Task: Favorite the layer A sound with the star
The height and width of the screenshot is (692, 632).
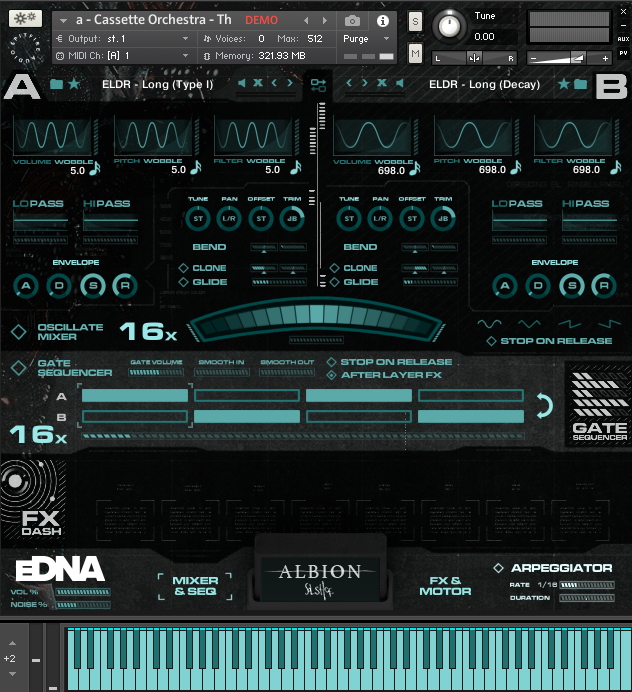Action: [x=74, y=83]
